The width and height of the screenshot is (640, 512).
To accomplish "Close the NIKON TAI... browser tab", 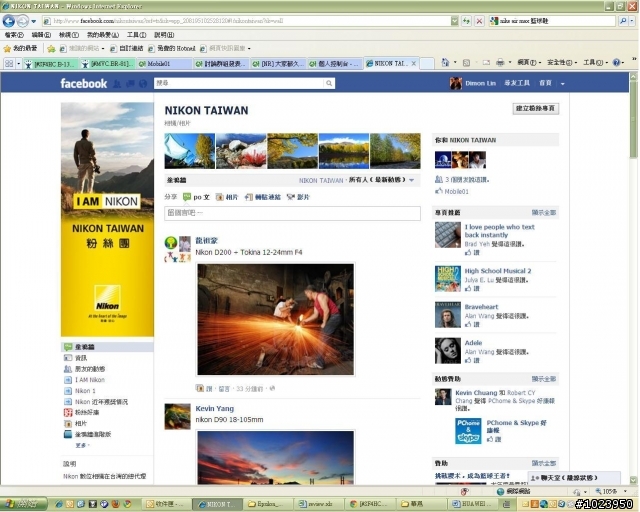I will 413,64.
